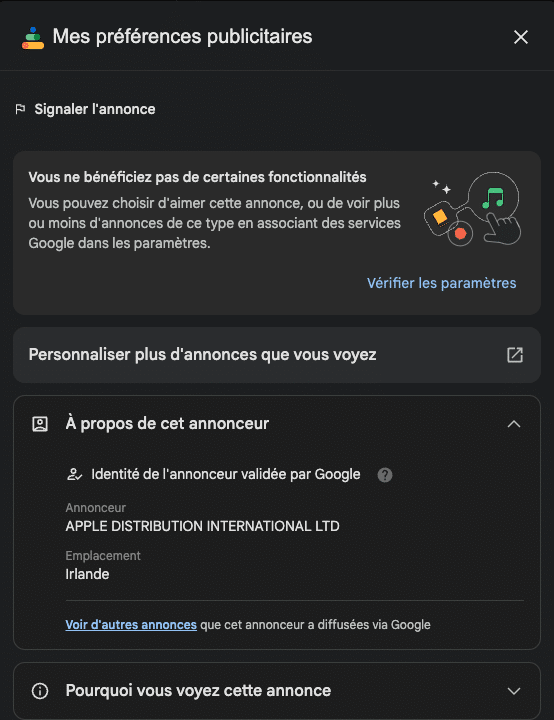This screenshot has height=720, width=554.
Task: Click the My Ad Center logo icon
Action: tap(33, 38)
